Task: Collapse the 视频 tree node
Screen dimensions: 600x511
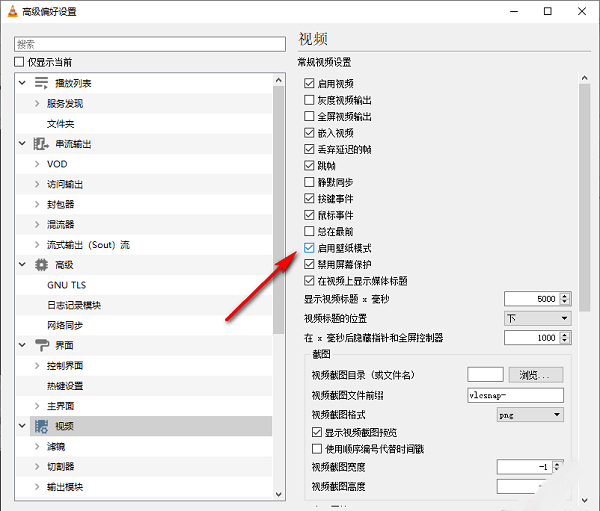Action: (22, 426)
